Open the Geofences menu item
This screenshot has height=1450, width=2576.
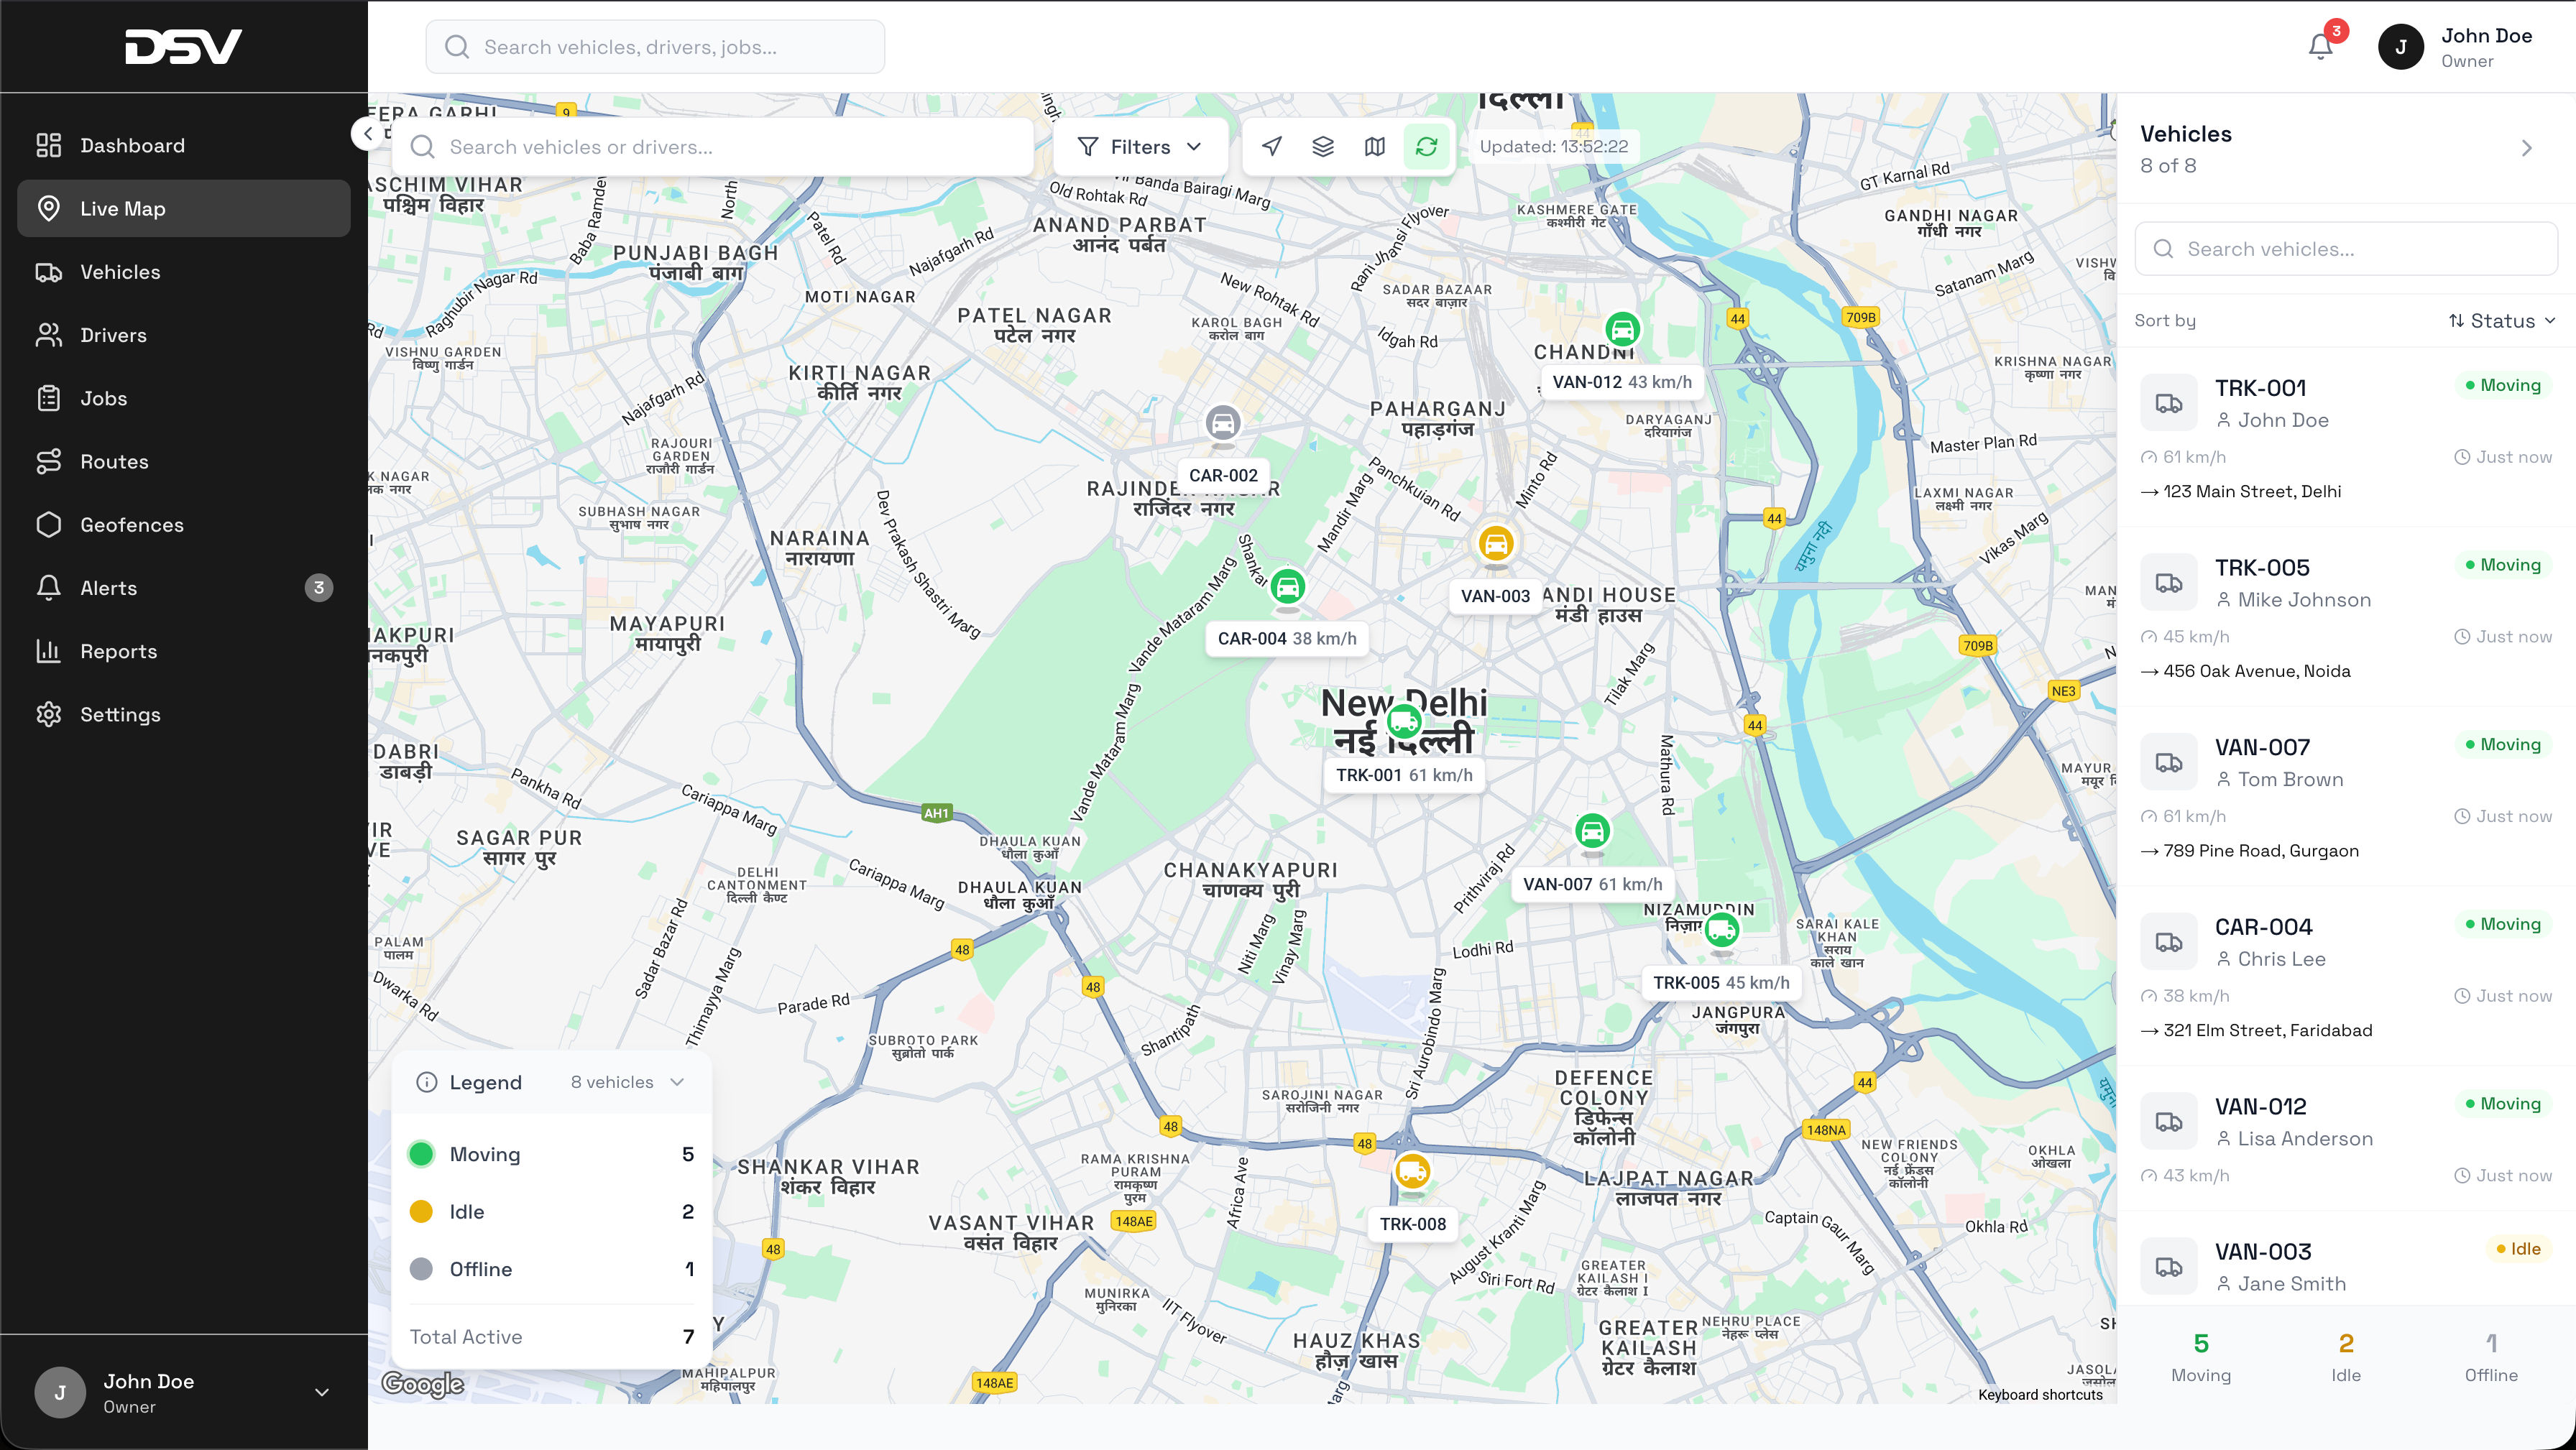point(131,524)
